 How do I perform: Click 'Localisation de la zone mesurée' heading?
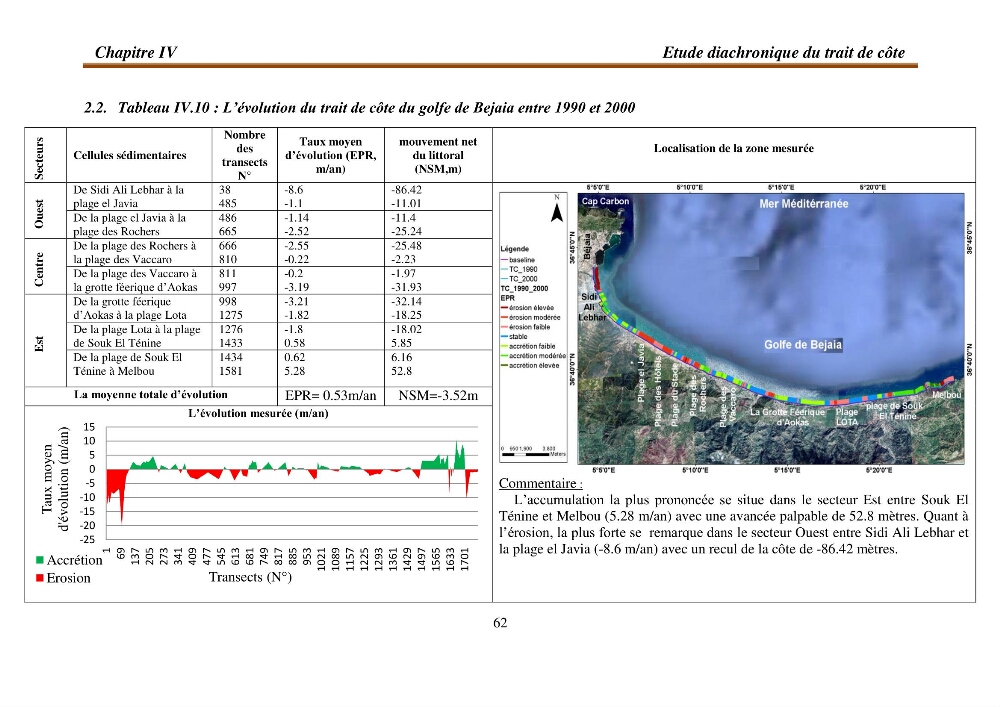(x=733, y=148)
